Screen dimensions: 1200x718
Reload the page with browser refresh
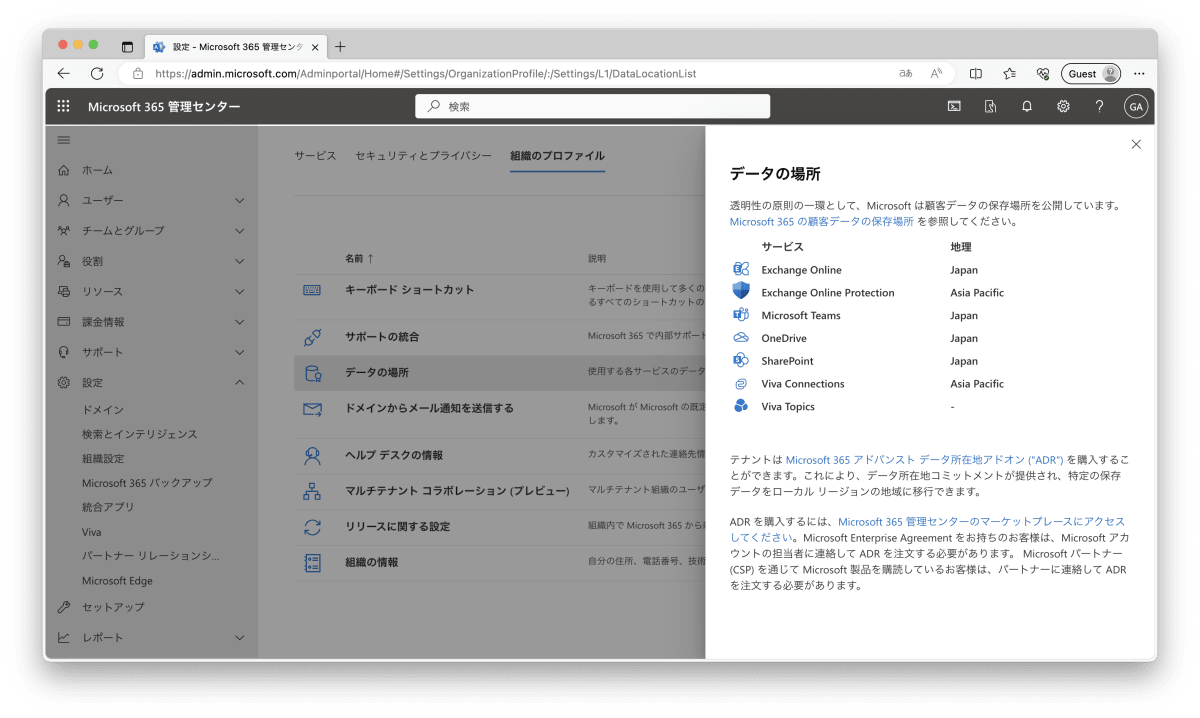click(x=97, y=74)
